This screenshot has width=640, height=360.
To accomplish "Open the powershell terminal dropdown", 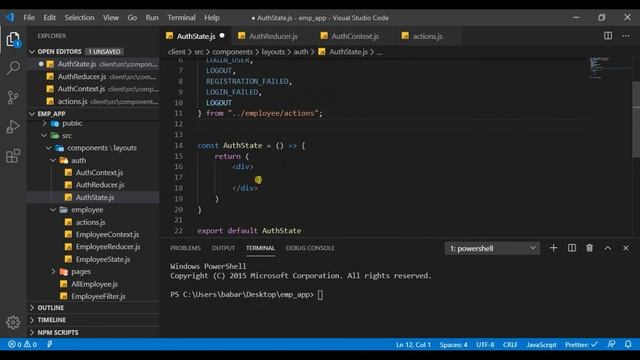I will (x=492, y=248).
